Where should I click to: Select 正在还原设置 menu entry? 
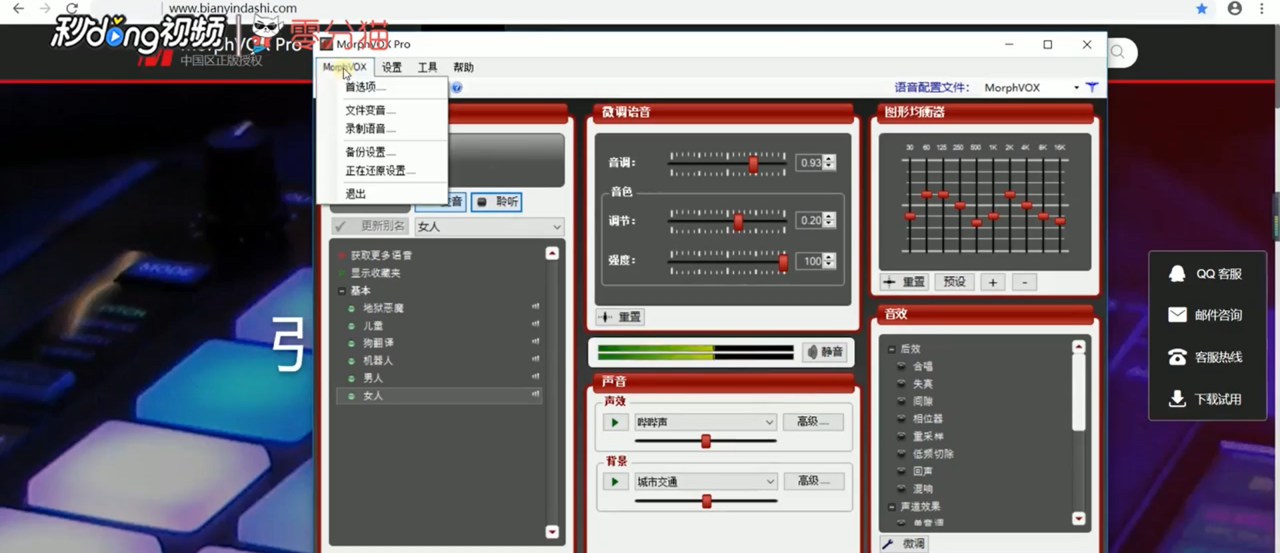[x=381, y=171]
